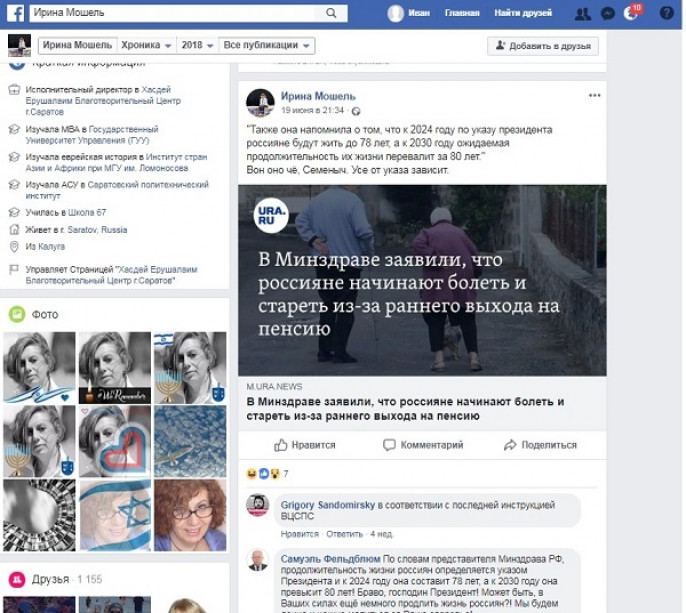The width and height of the screenshot is (686, 613).
Task: Open photo with the heart overlay
Action: click(x=115, y=441)
